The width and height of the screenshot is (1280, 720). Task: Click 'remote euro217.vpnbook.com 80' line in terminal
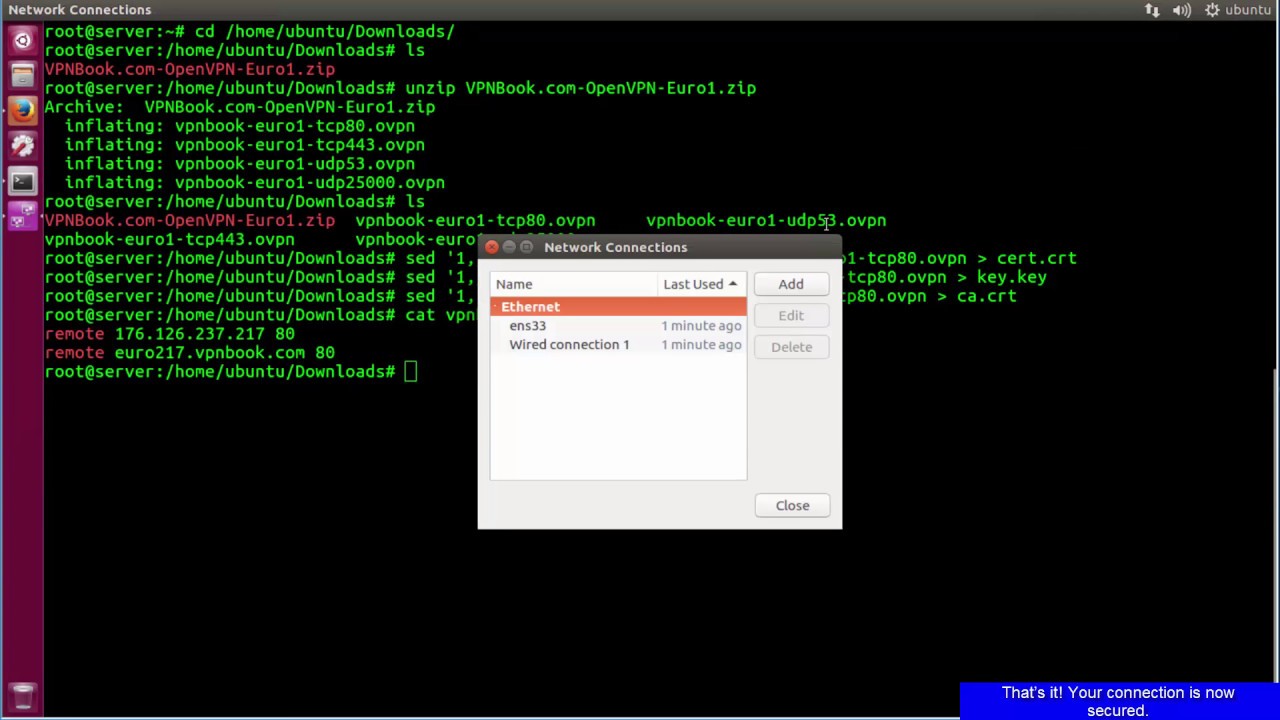point(190,353)
